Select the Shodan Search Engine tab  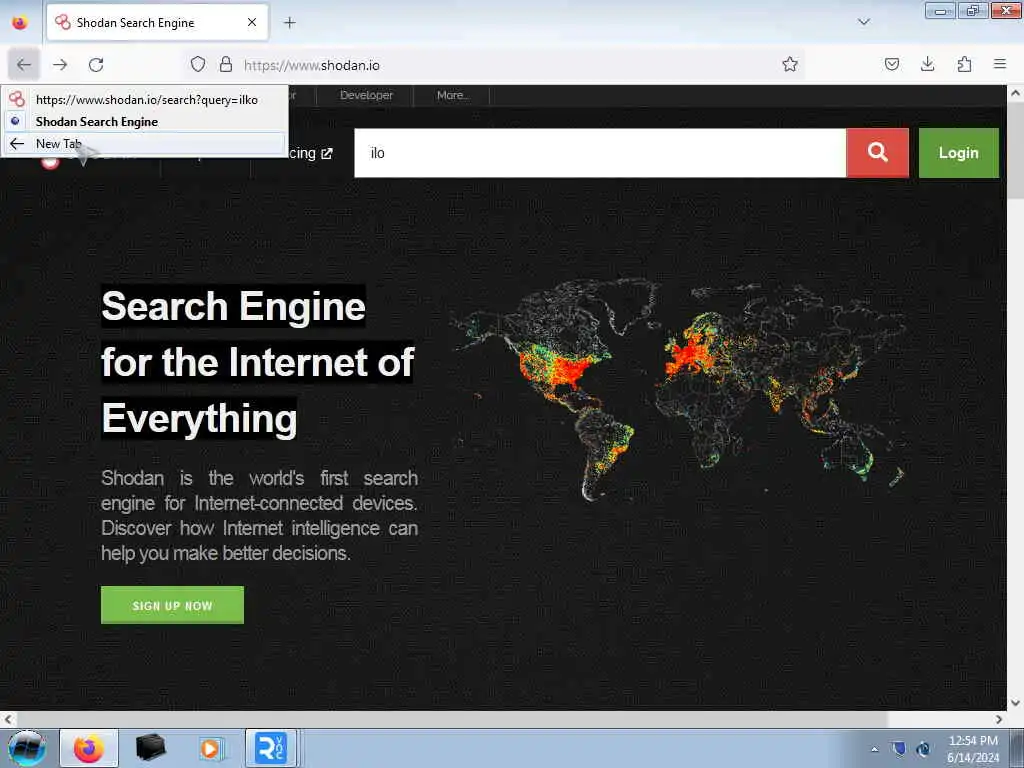click(157, 23)
